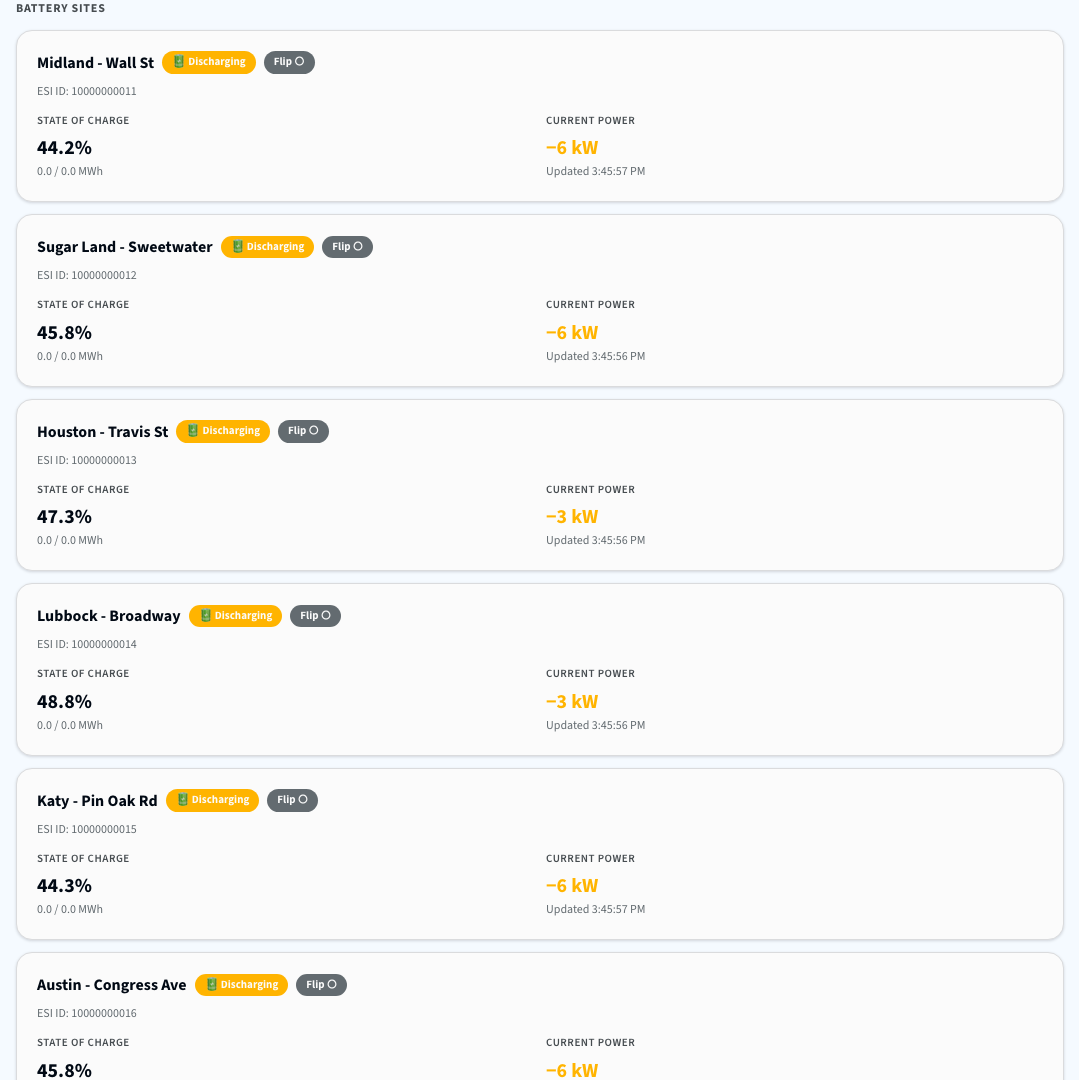
Task: Click the battery icon on Lubbock's Discharging badge
Action: click(204, 616)
